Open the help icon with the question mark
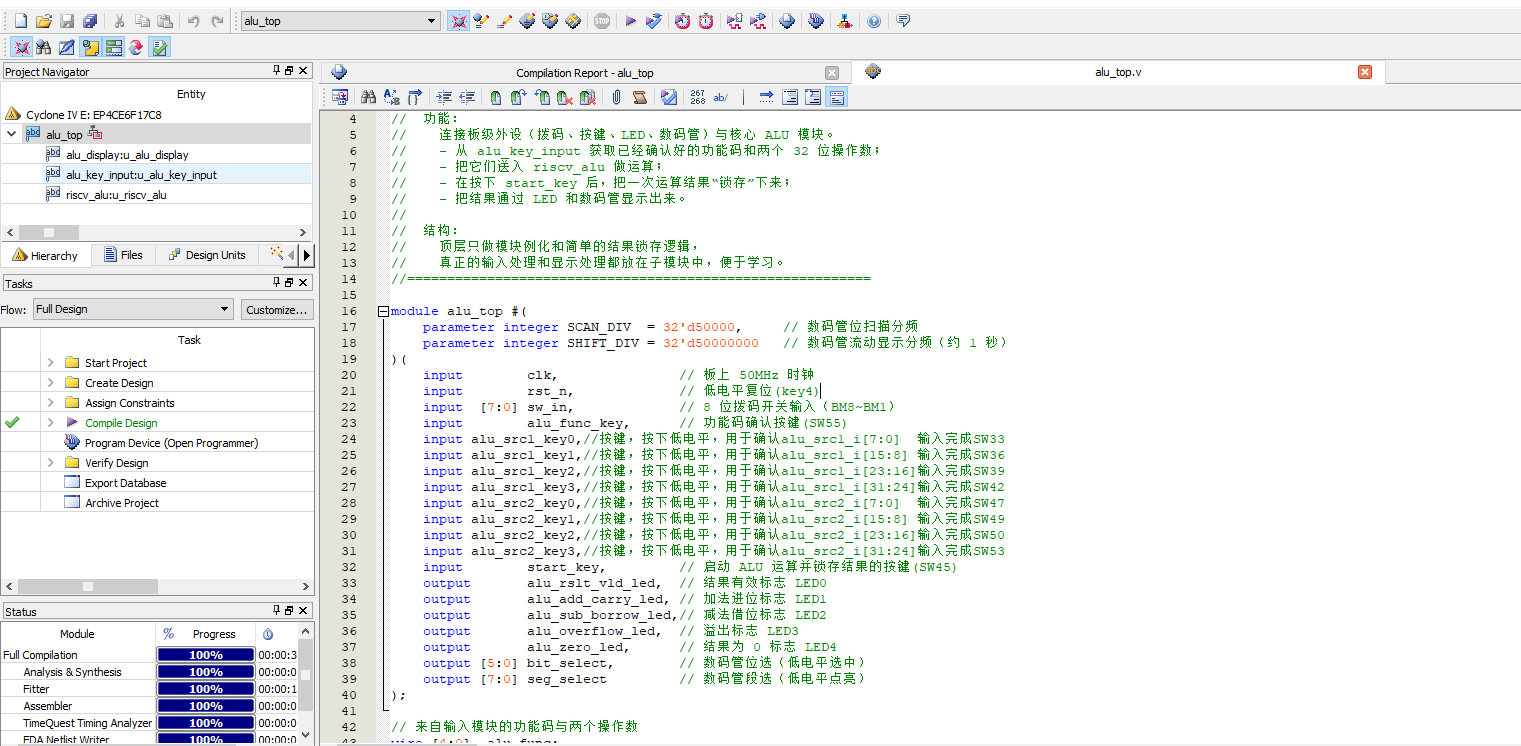Screen dimensions: 1521x746 pyautogui.click(x=874, y=21)
